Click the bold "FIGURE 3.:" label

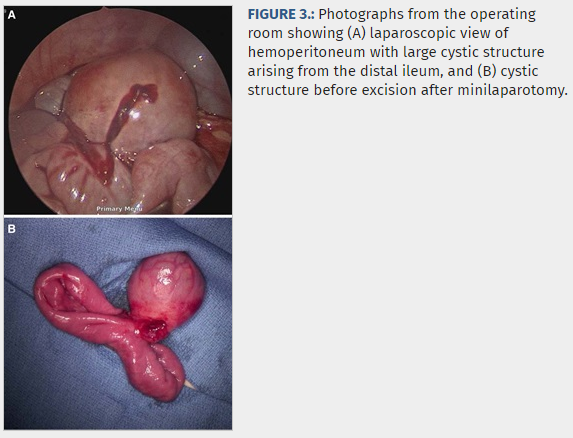281,14
